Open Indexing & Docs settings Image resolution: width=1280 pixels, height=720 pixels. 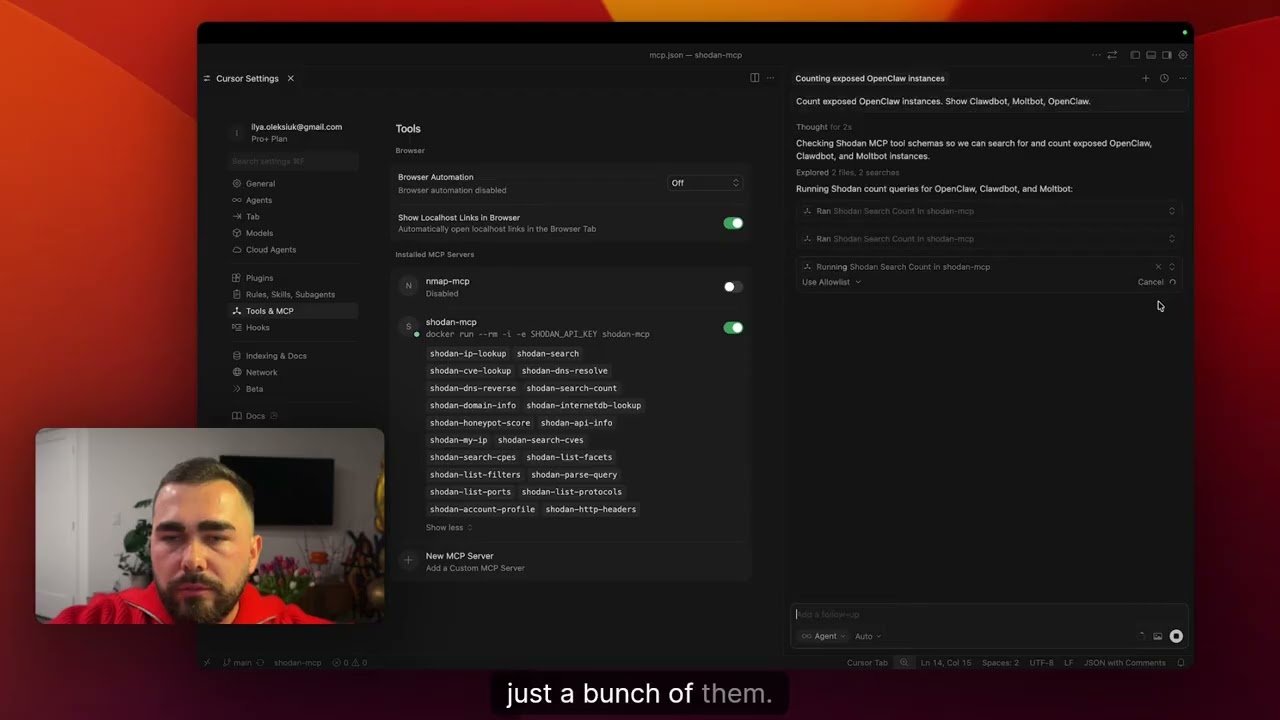293,356
